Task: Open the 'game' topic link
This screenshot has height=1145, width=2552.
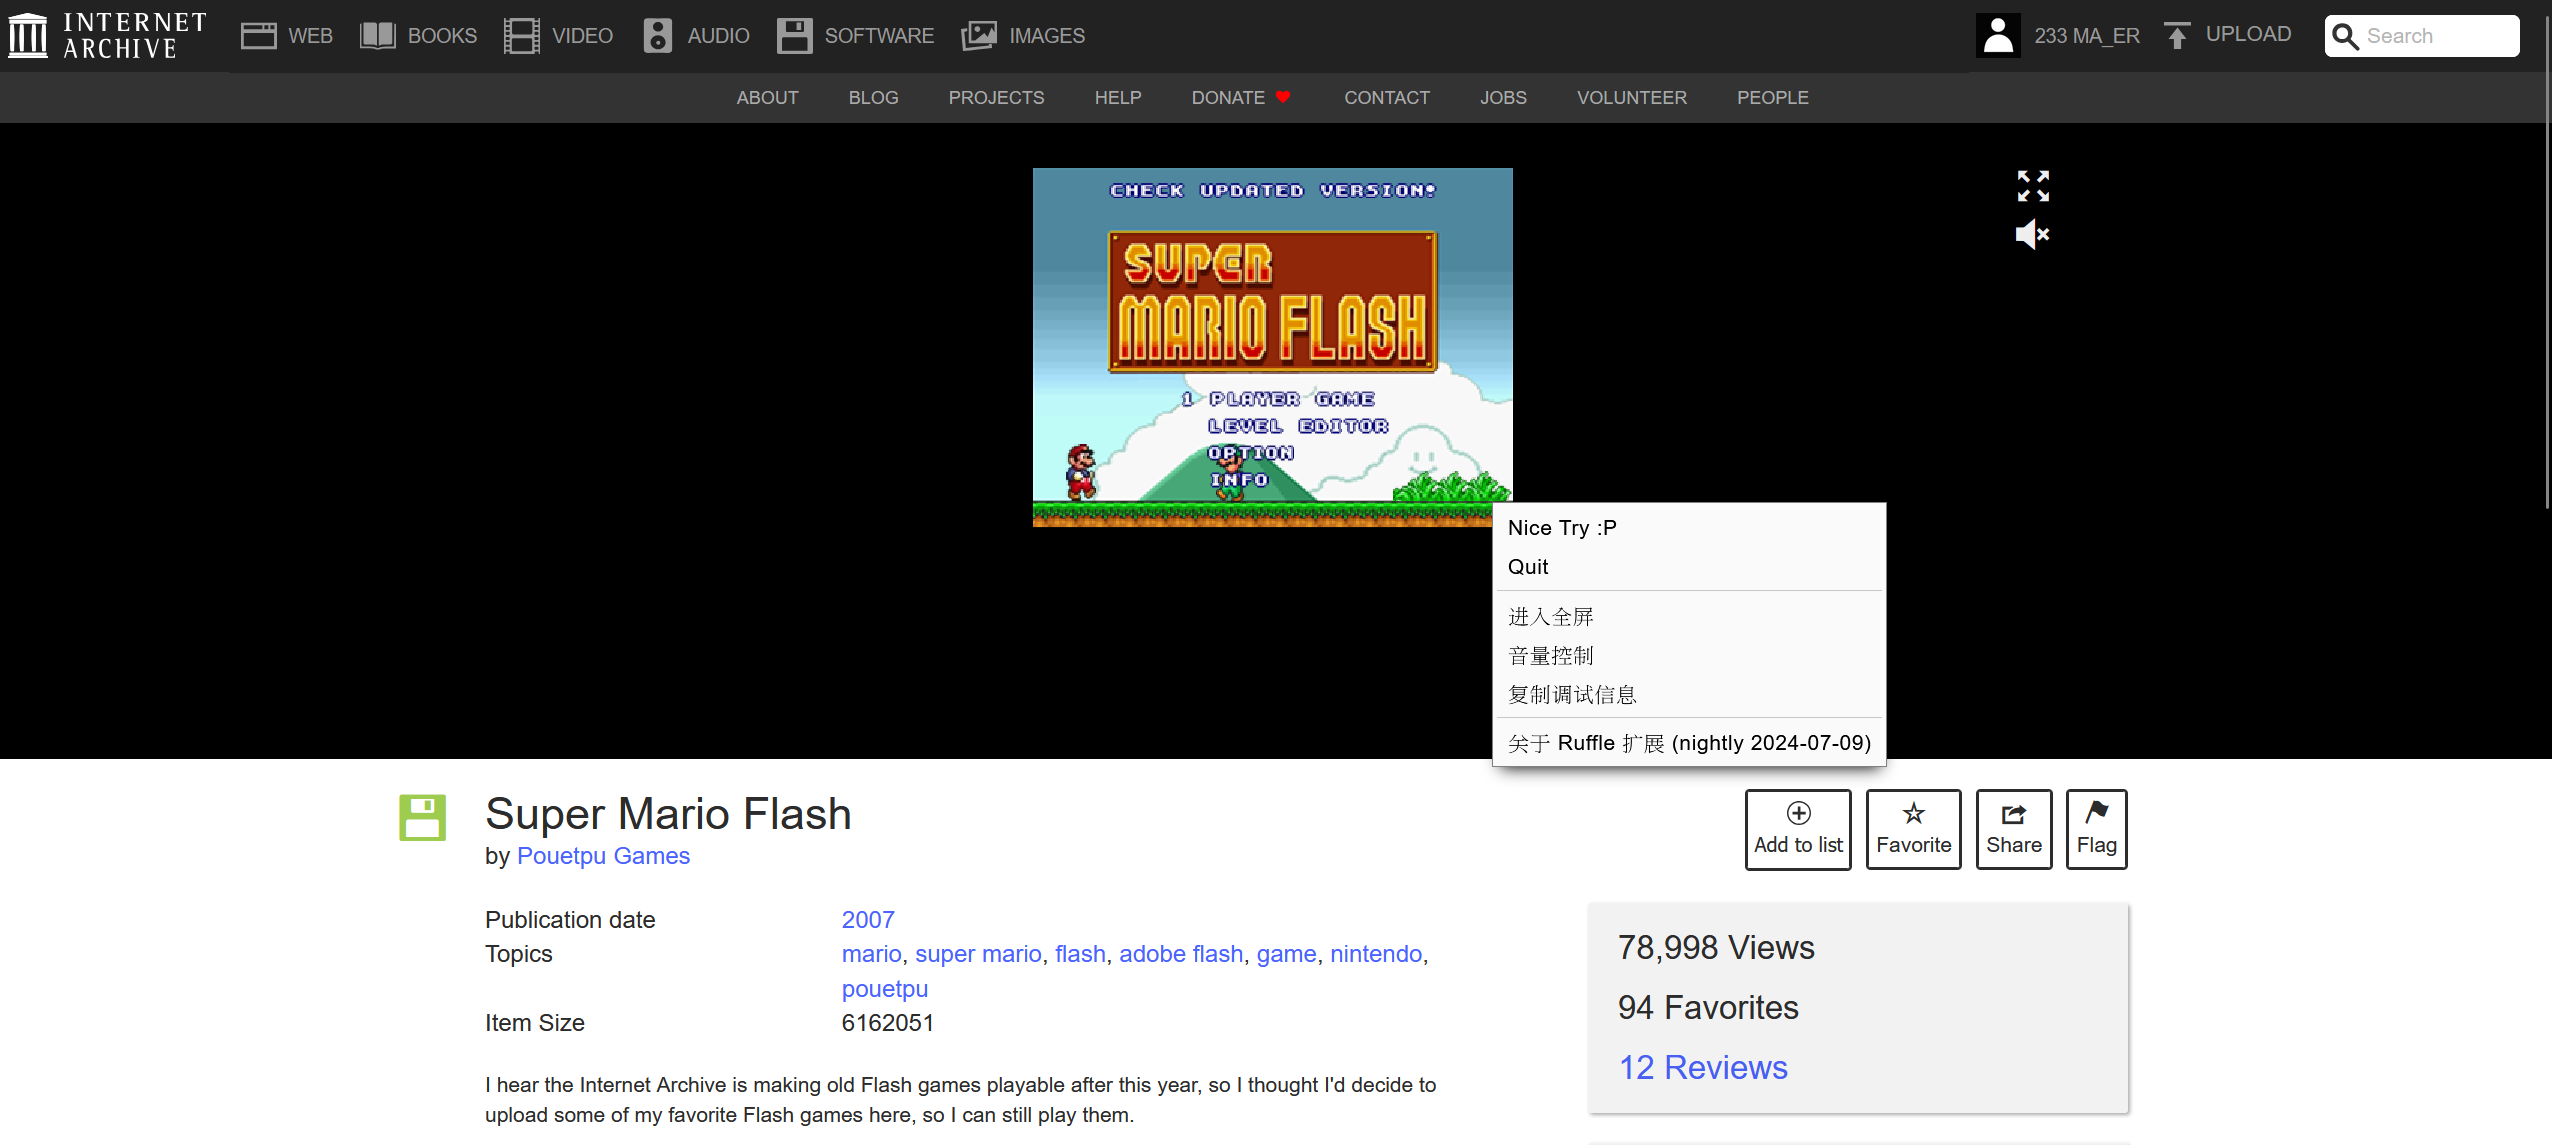Action: pos(1286,954)
